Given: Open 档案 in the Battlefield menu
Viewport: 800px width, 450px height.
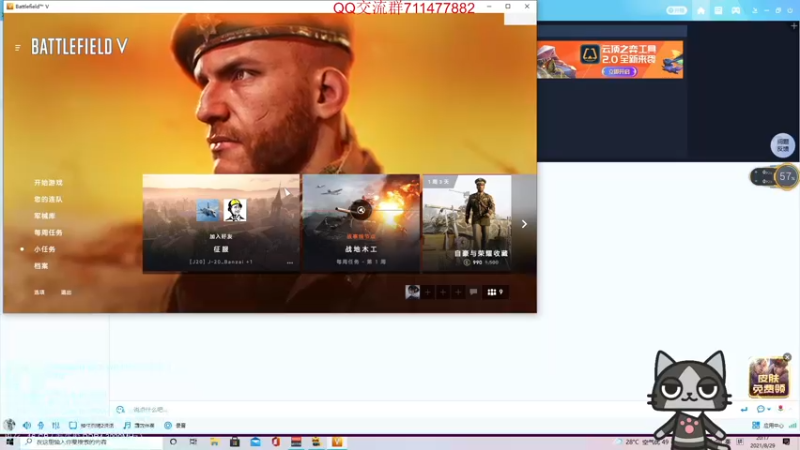Looking at the screenshot, I should [x=41, y=266].
